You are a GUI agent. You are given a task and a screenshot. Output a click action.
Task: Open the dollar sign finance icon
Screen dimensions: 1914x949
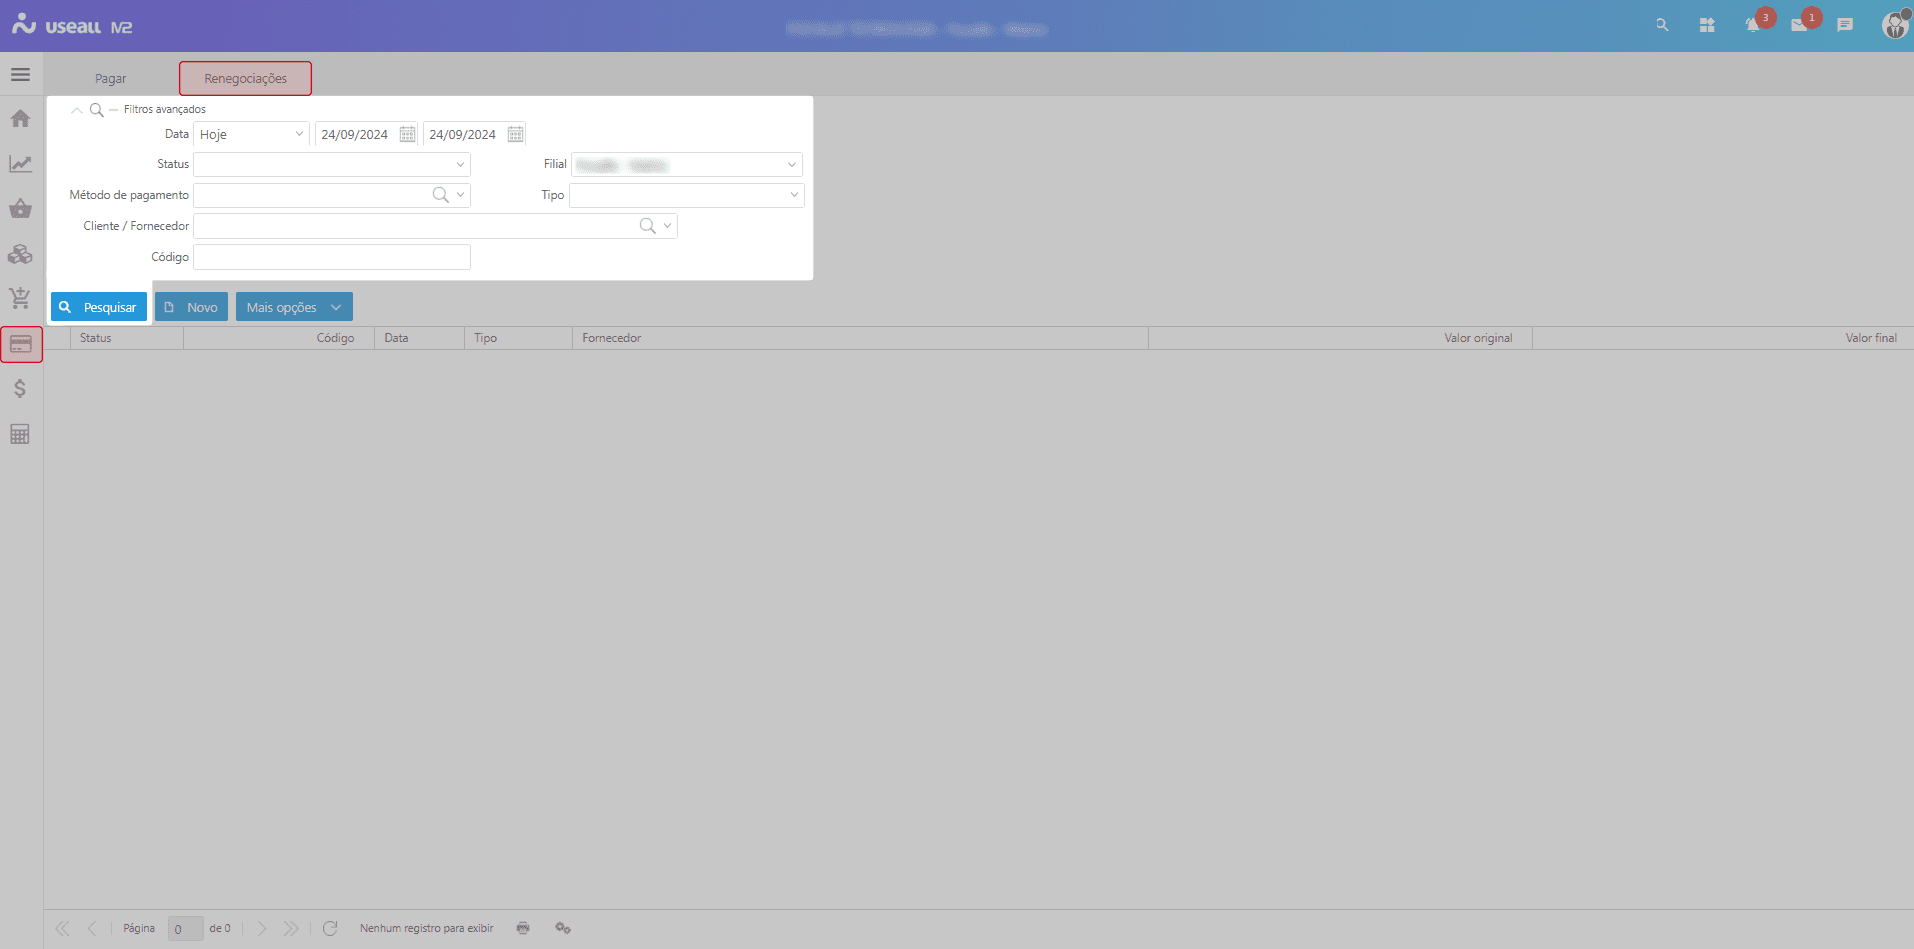tap(20, 389)
